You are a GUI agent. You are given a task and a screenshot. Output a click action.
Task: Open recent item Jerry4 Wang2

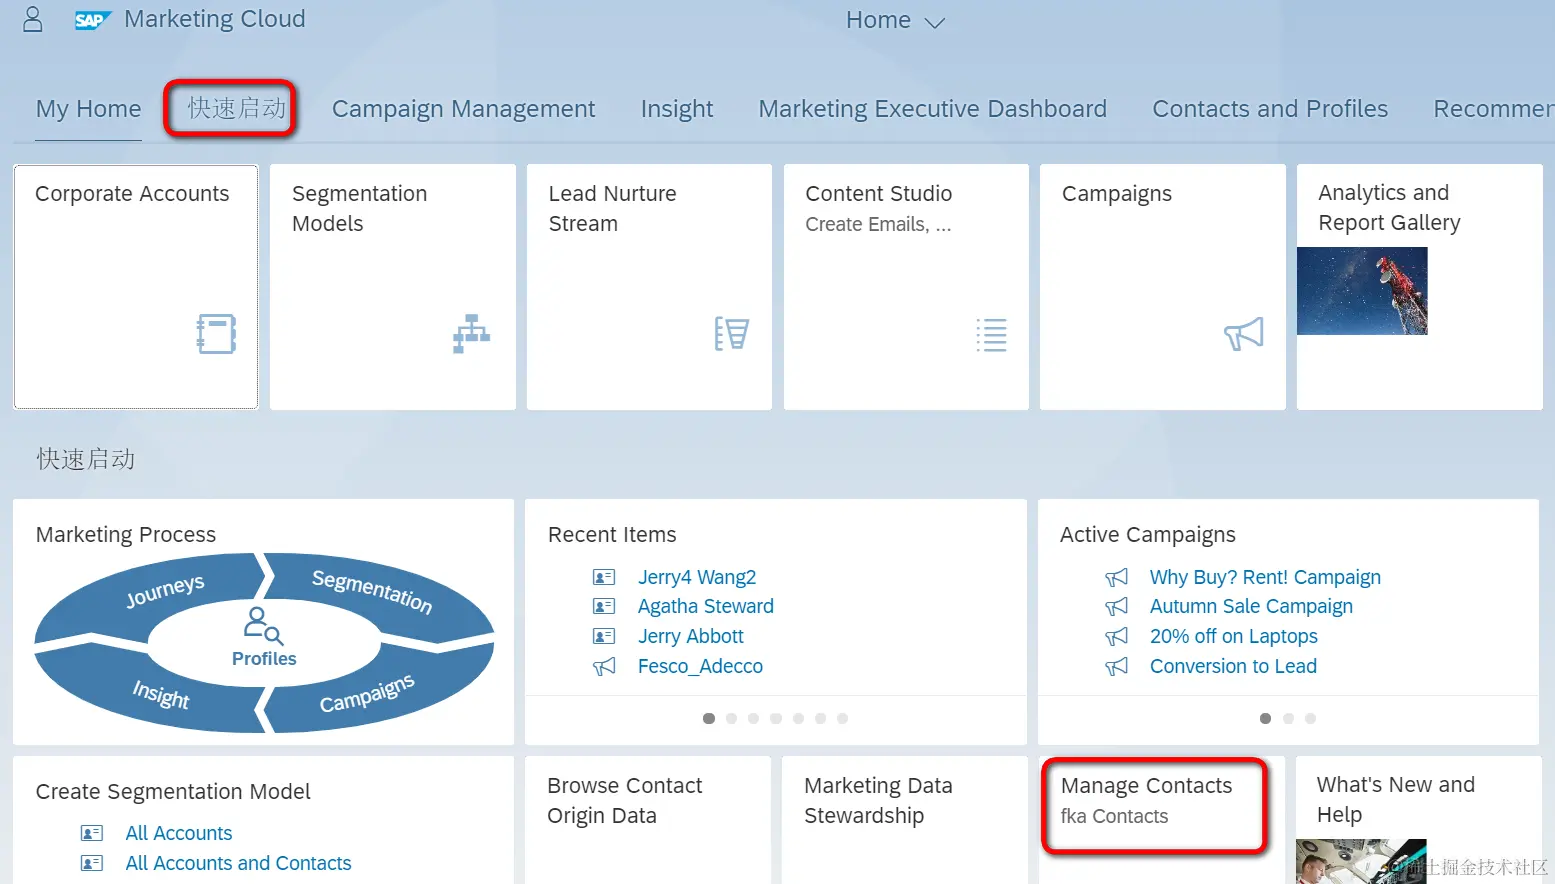[x=697, y=577]
